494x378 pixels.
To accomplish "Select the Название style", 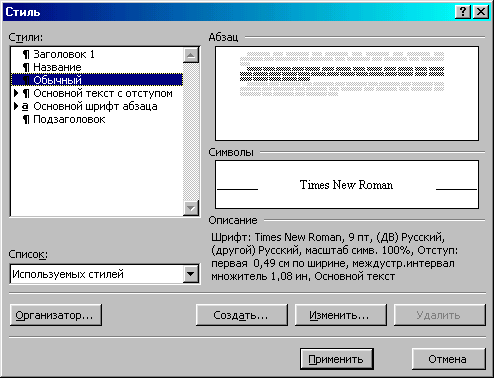I will (97, 67).
